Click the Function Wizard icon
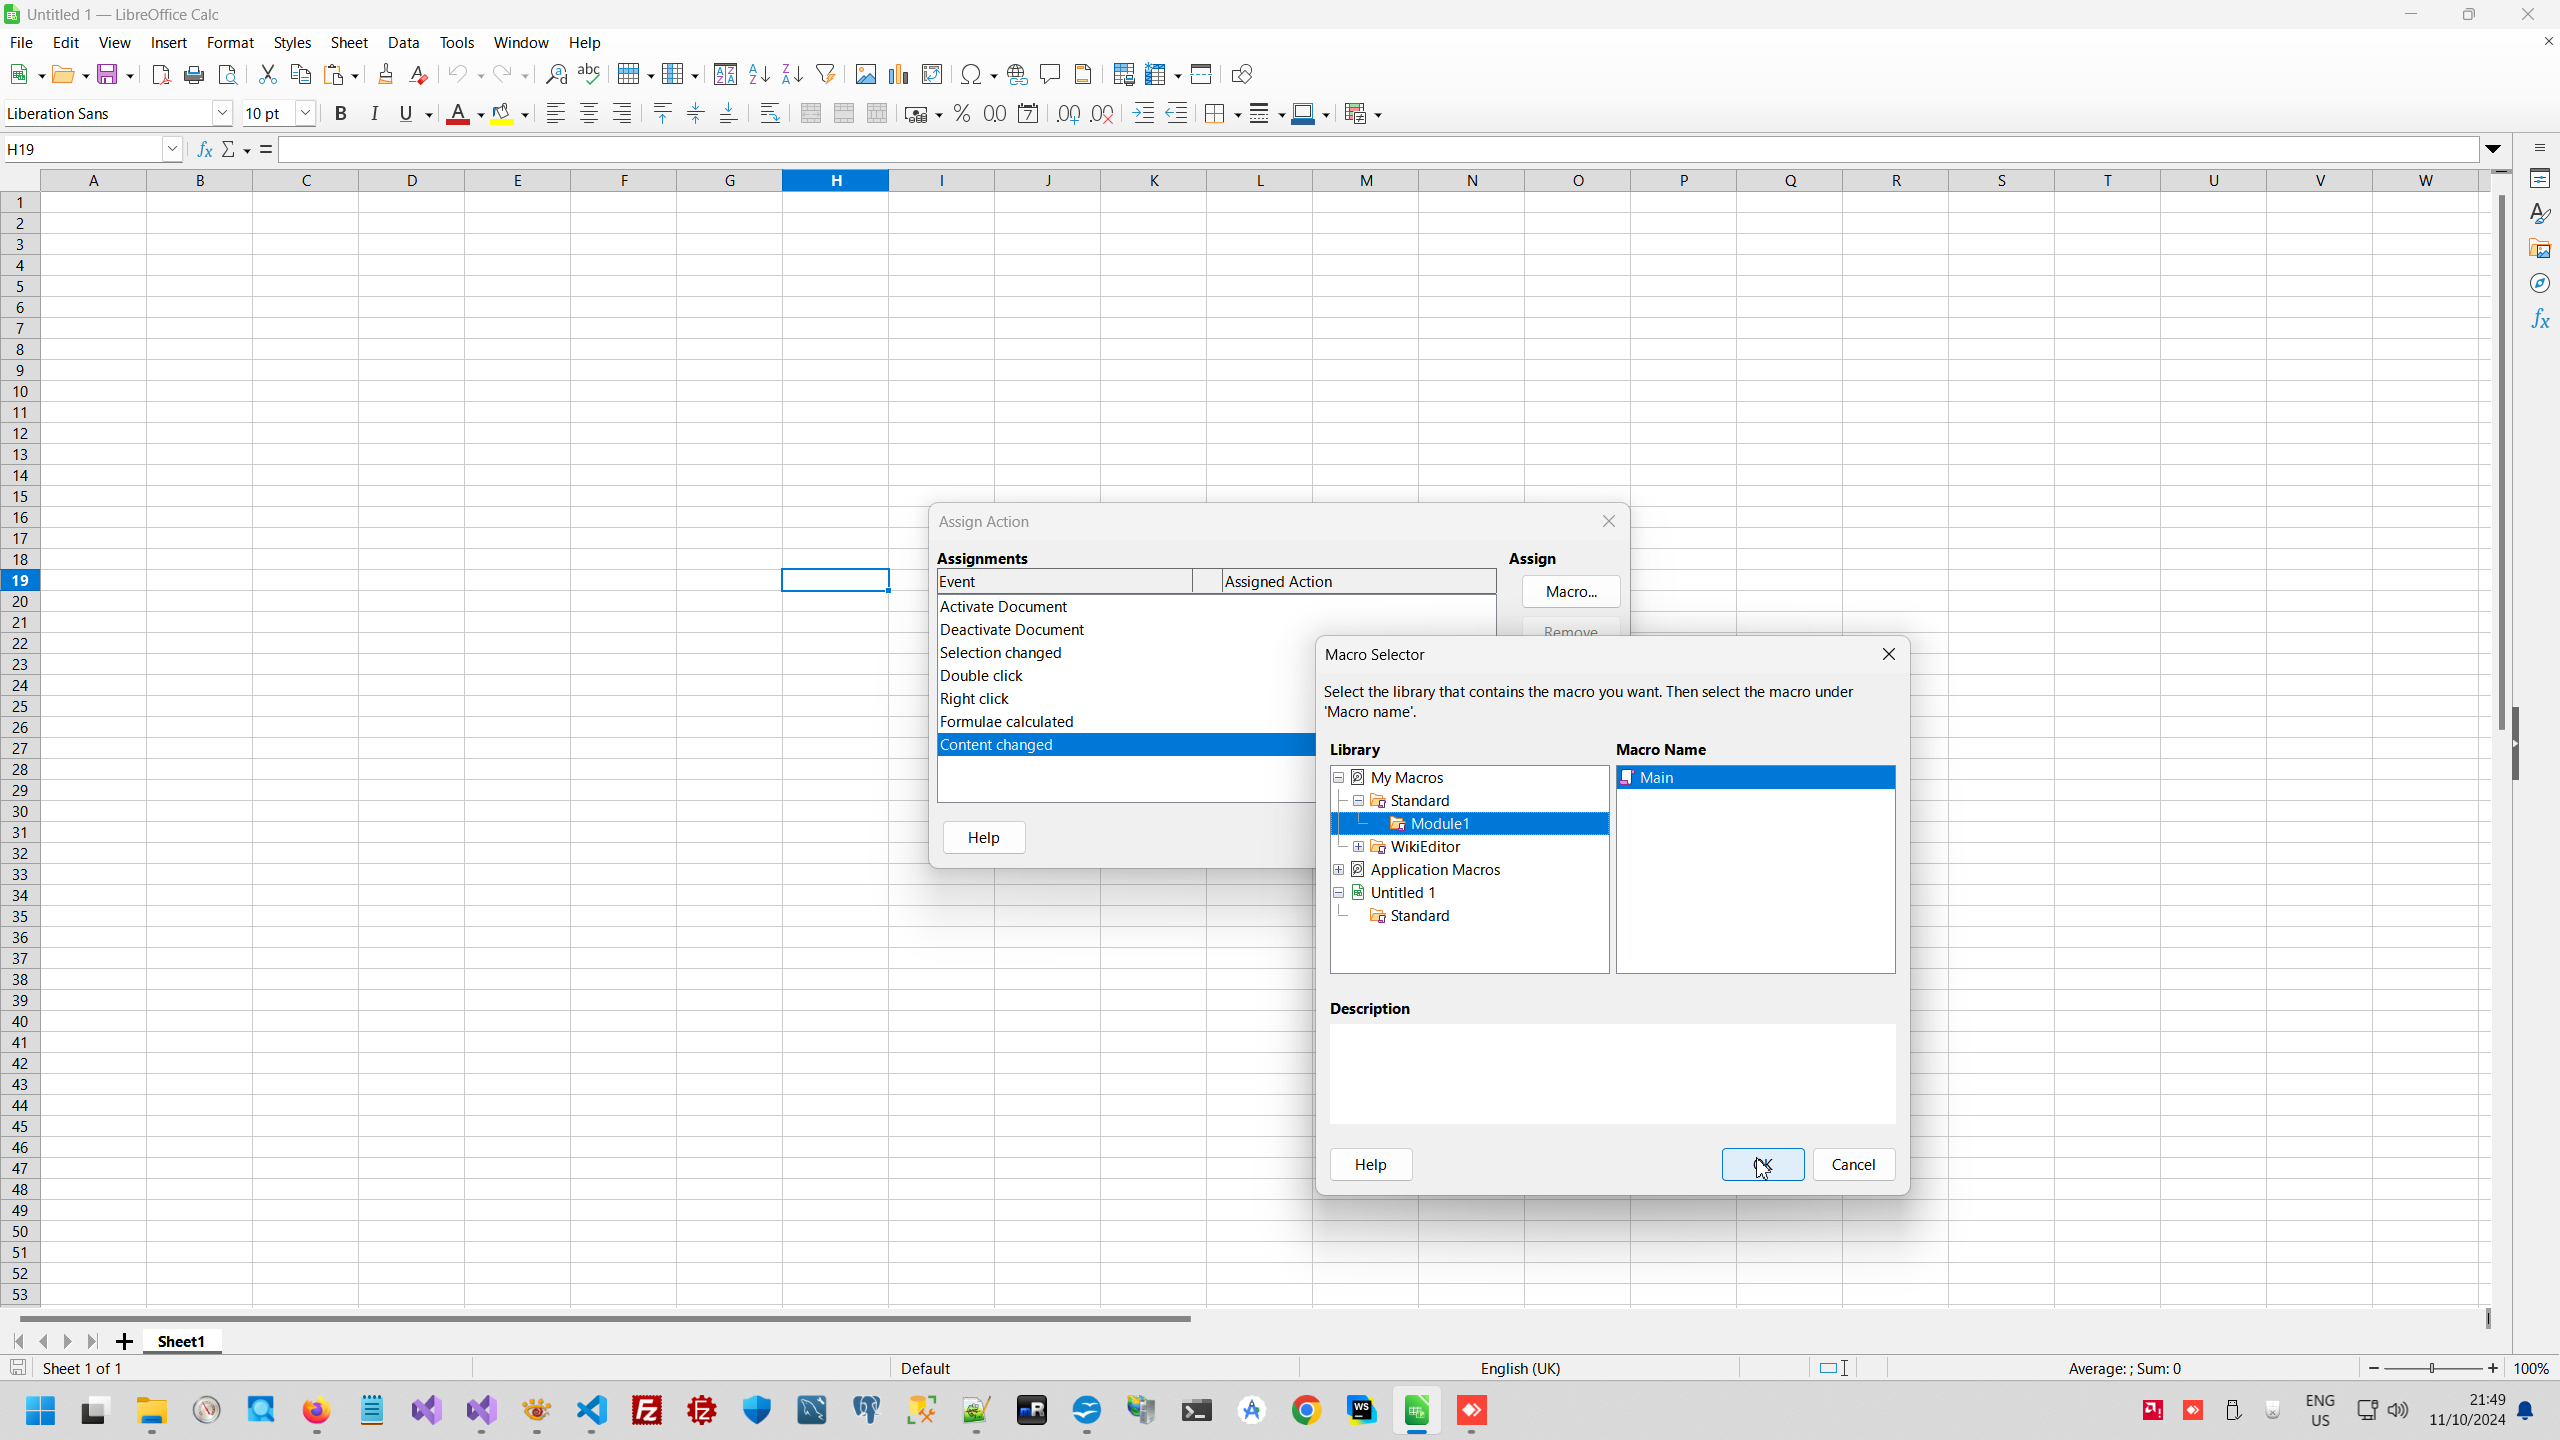This screenshot has width=2560, height=1440. point(205,149)
